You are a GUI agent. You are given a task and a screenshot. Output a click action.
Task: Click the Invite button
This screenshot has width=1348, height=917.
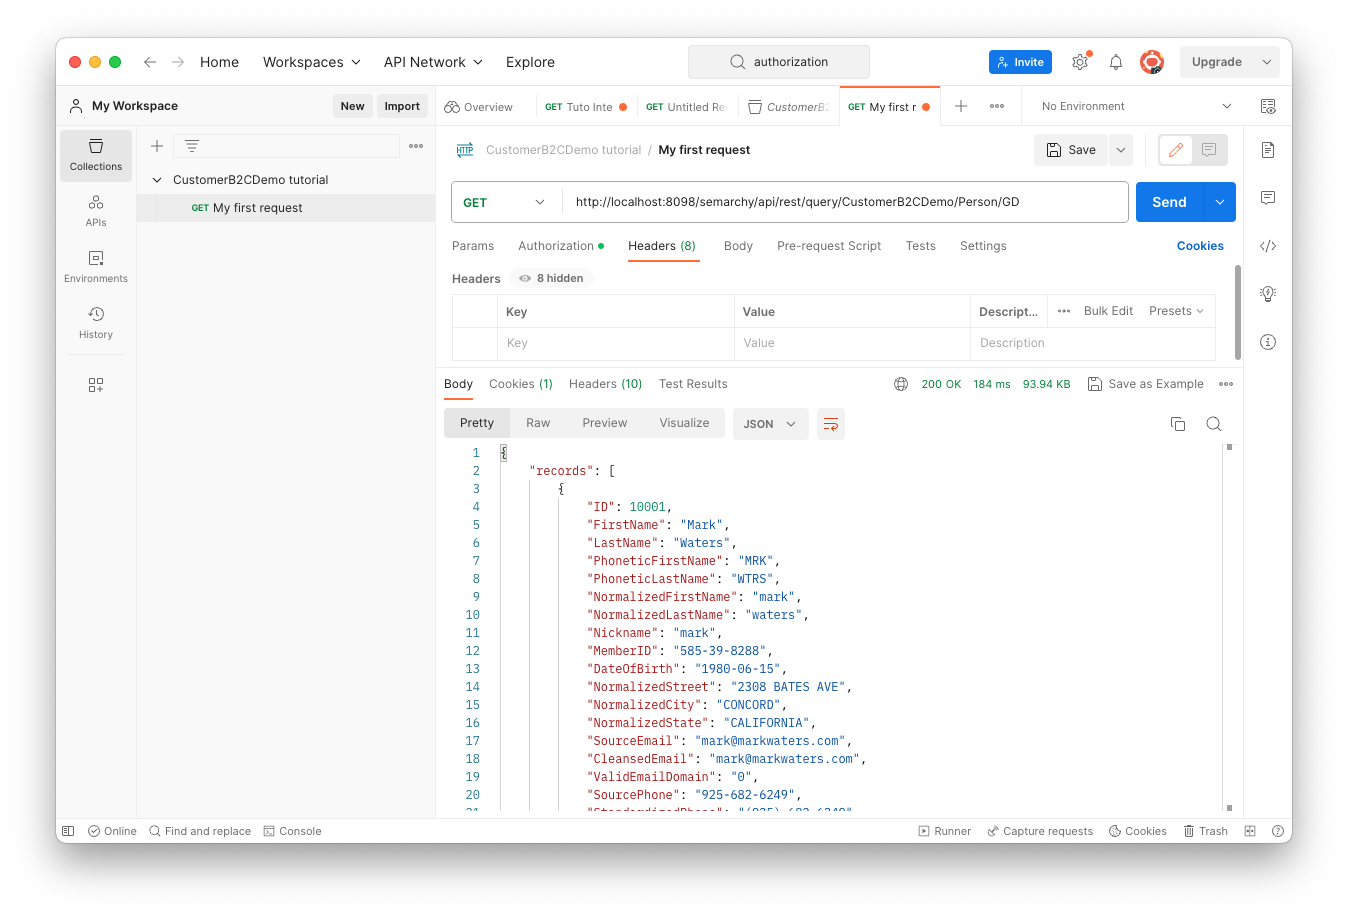point(1020,62)
